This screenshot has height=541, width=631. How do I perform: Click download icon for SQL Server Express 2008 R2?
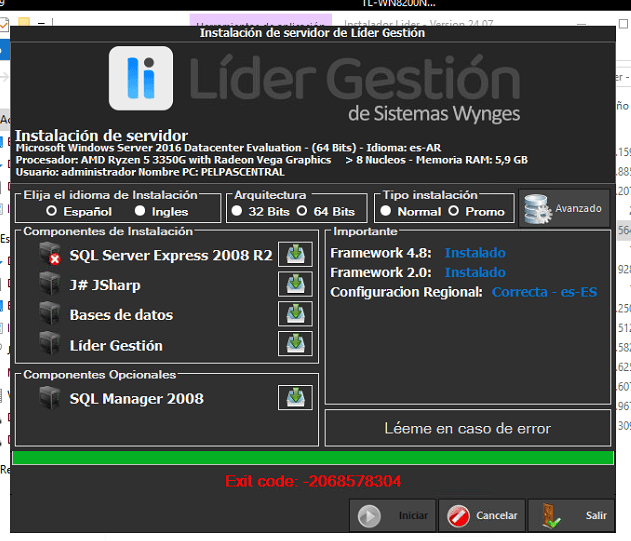pyautogui.click(x=294, y=255)
